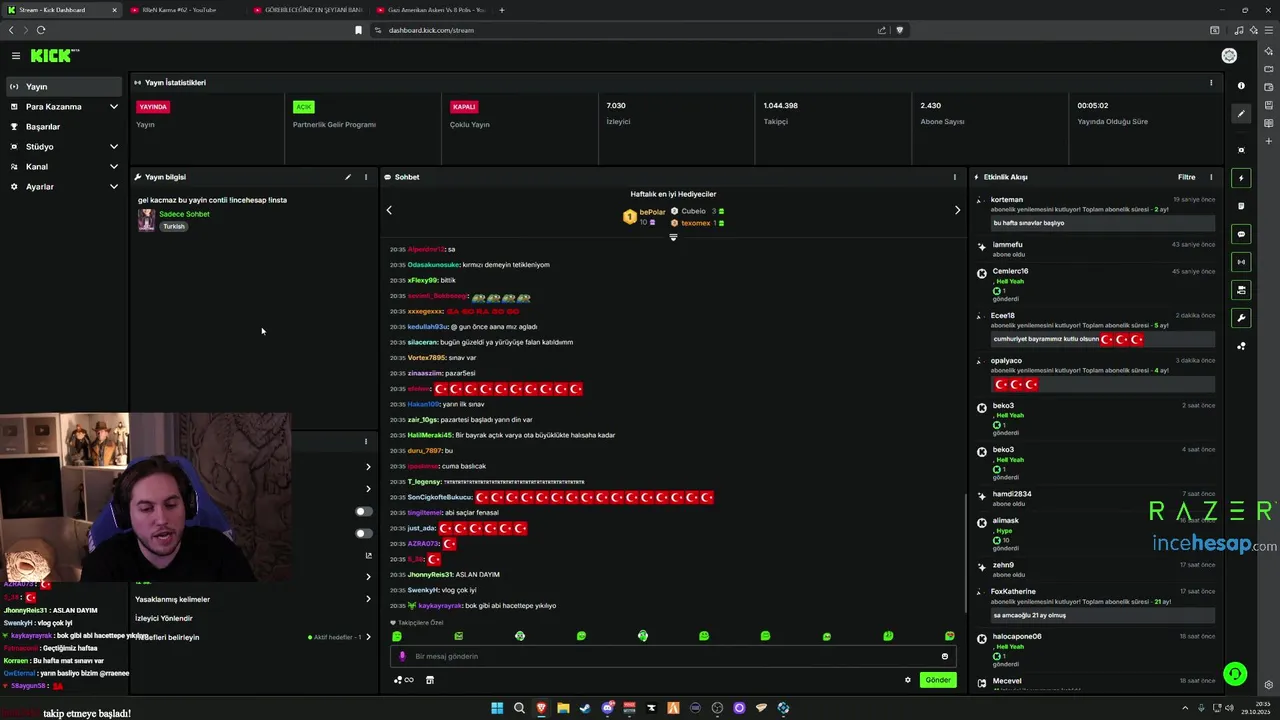Click the stream preview camera-frame icon in rail
This screenshot has width=1280, height=720.
click(x=1241, y=150)
